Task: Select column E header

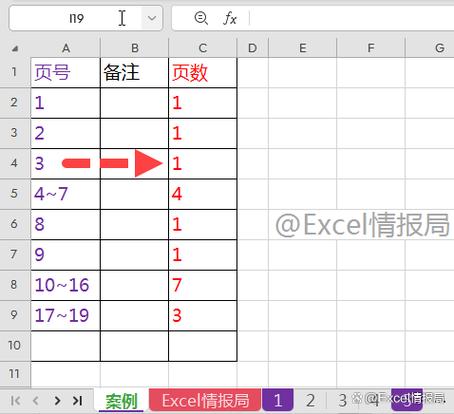Action: tap(302, 48)
